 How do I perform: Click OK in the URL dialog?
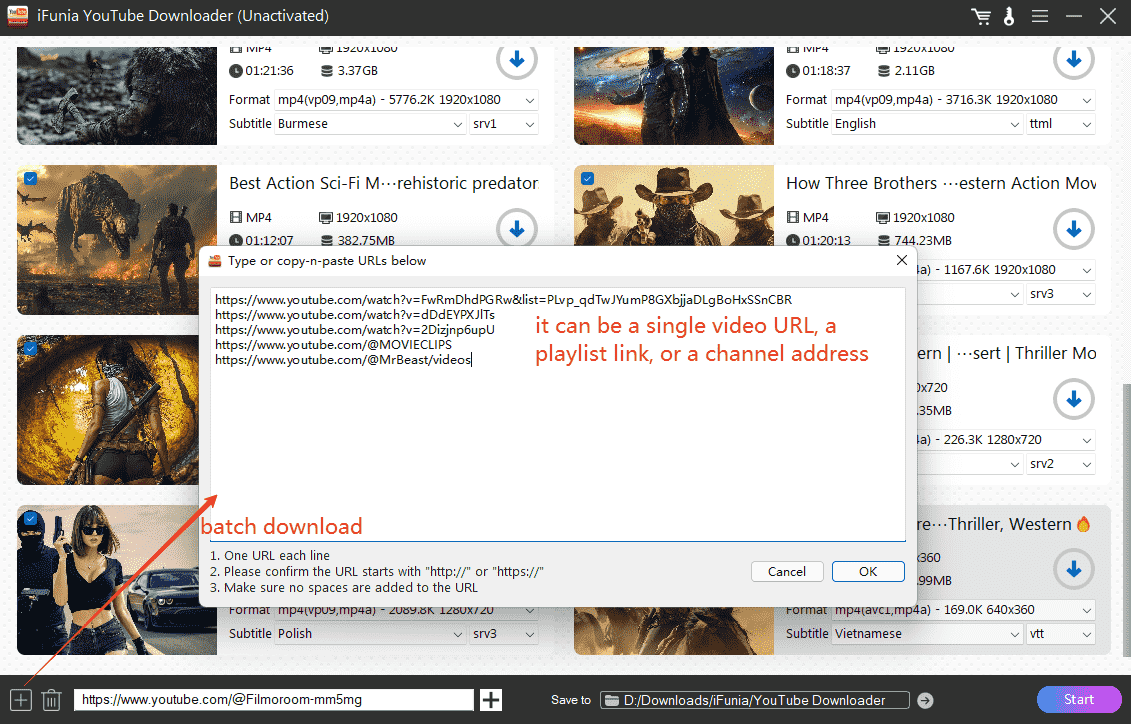tap(867, 571)
